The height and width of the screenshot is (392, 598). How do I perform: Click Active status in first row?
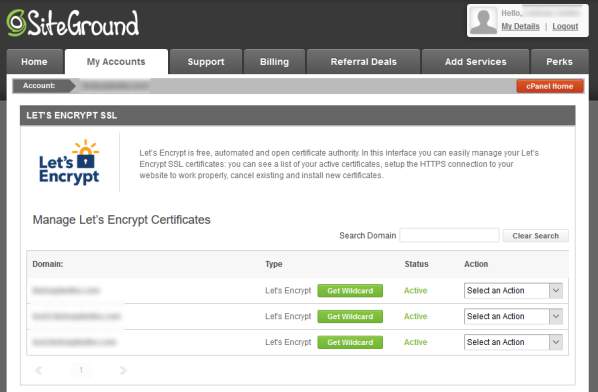tap(416, 291)
